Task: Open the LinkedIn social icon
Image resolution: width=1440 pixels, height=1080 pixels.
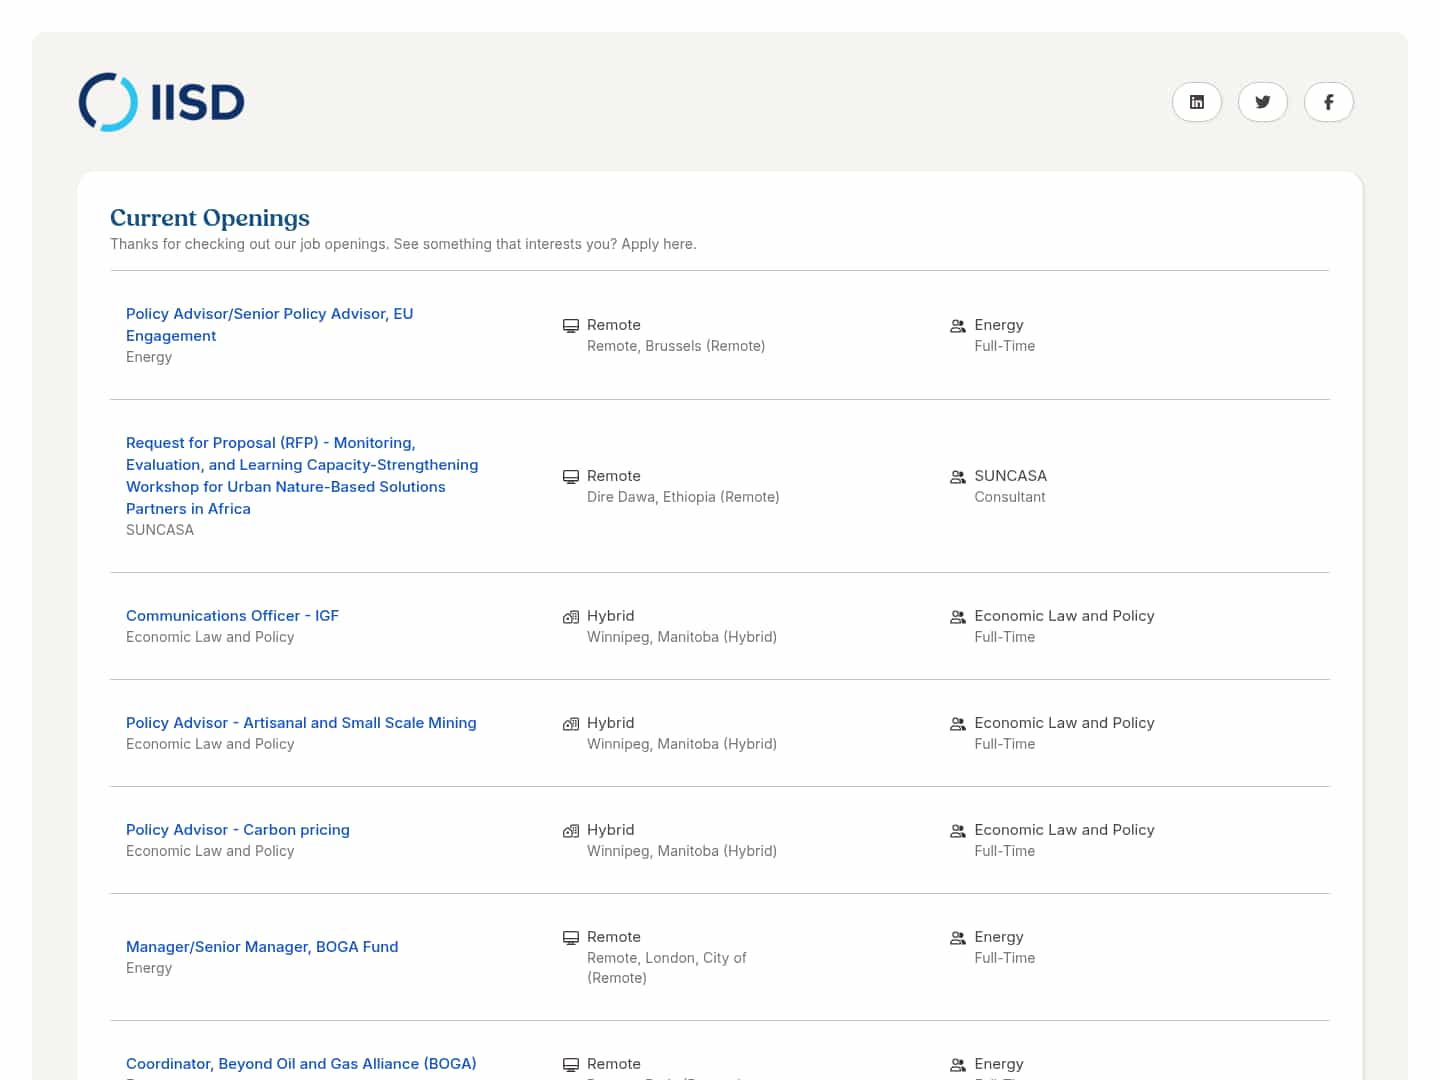Action: (x=1197, y=102)
